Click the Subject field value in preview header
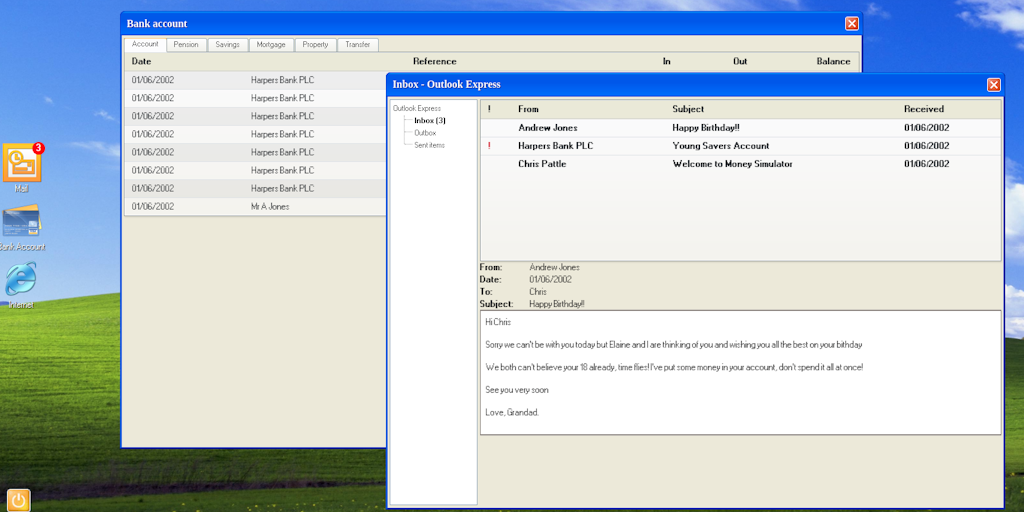This screenshot has height=512, width=1024. tap(557, 304)
